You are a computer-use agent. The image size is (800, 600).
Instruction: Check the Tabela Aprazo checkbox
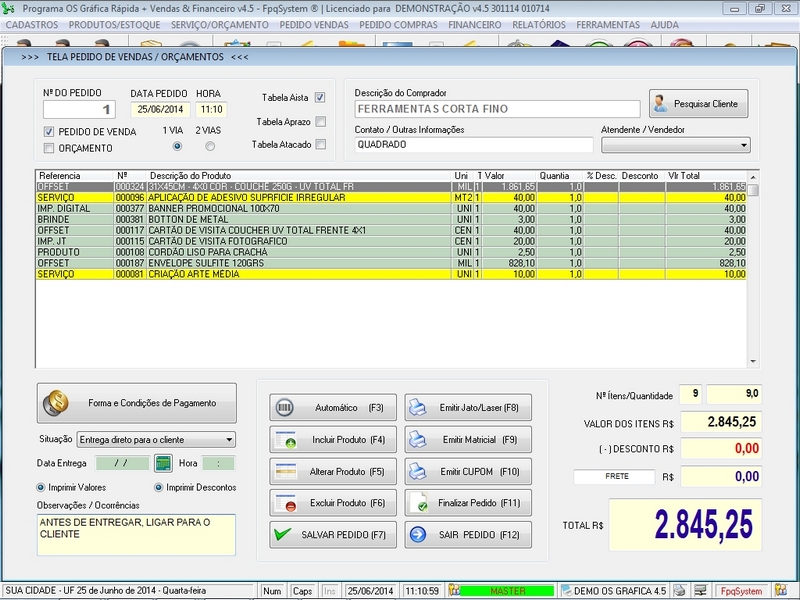320,122
